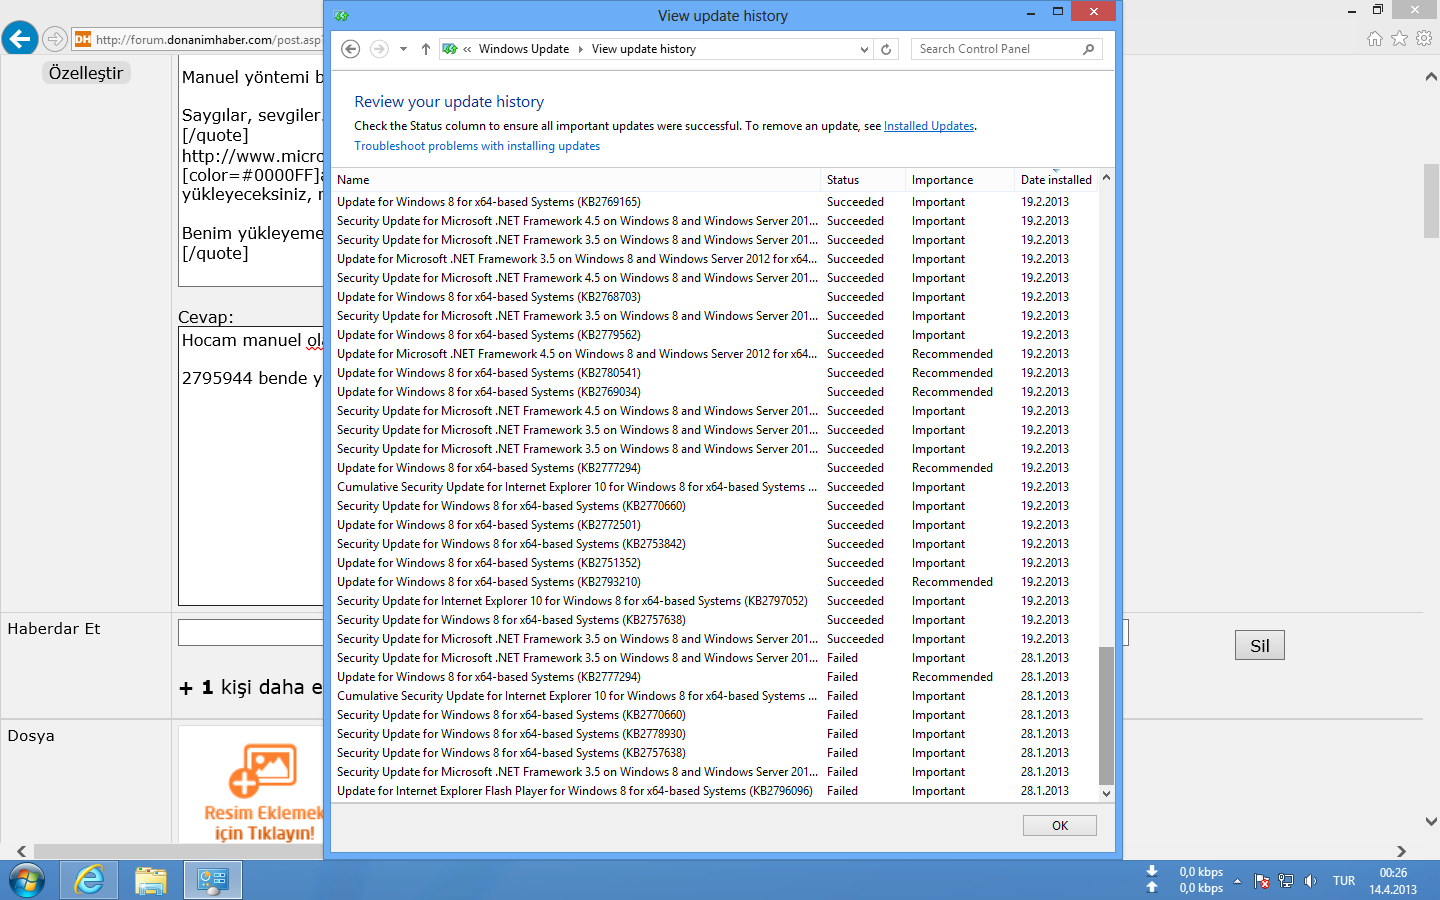The height and width of the screenshot is (900, 1440).
Task: Open the Internet Explorer Tools gear
Action: click(1424, 38)
